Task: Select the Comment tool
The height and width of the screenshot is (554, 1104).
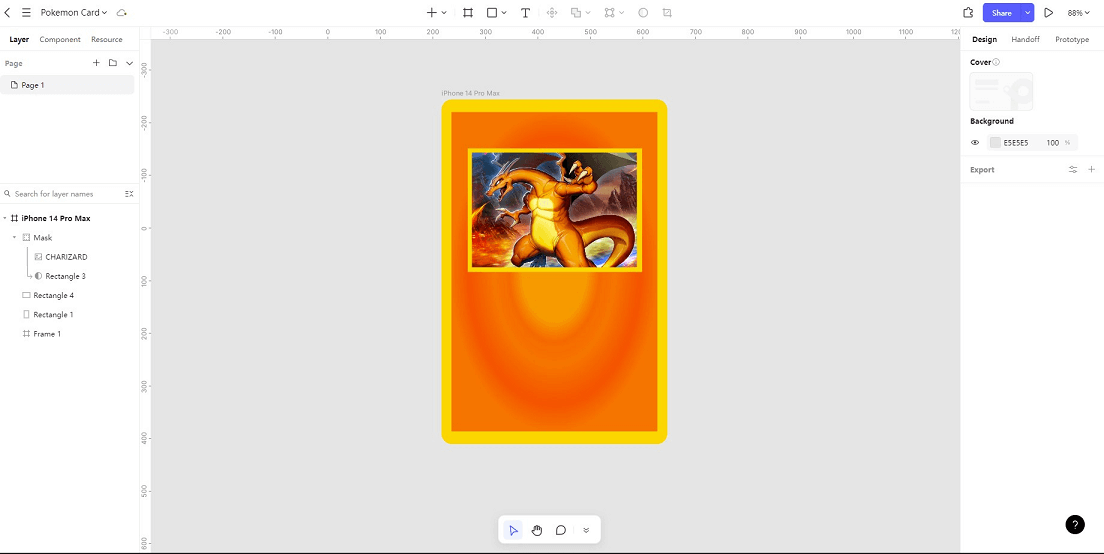Action: 560,530
